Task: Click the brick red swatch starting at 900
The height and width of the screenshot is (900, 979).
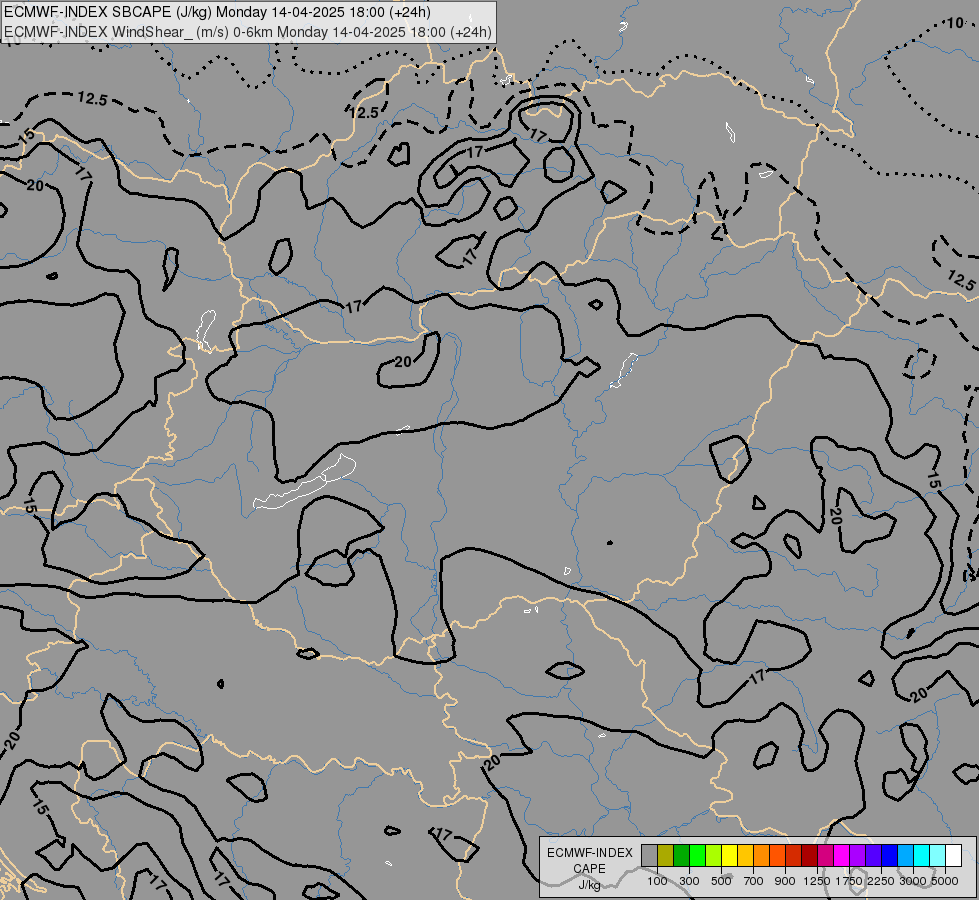Action: 794,856
